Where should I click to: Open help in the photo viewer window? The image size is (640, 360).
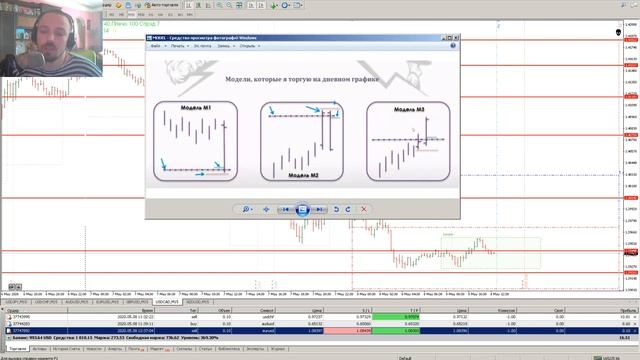(453, 46)
